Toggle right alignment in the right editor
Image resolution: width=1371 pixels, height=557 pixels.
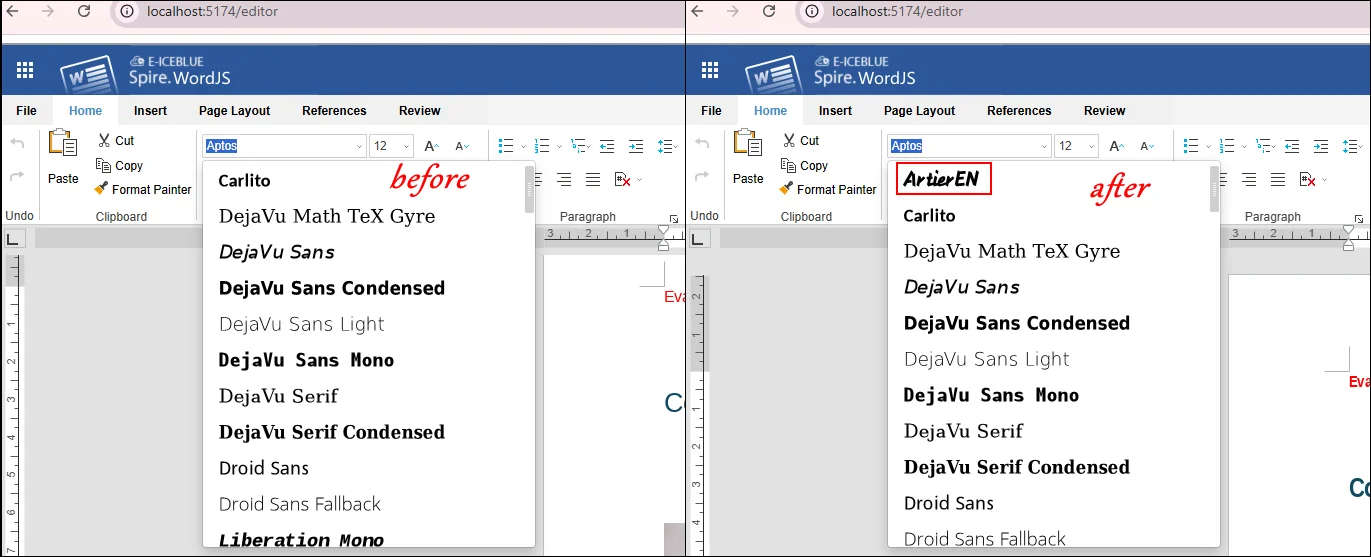[1249, 180]
